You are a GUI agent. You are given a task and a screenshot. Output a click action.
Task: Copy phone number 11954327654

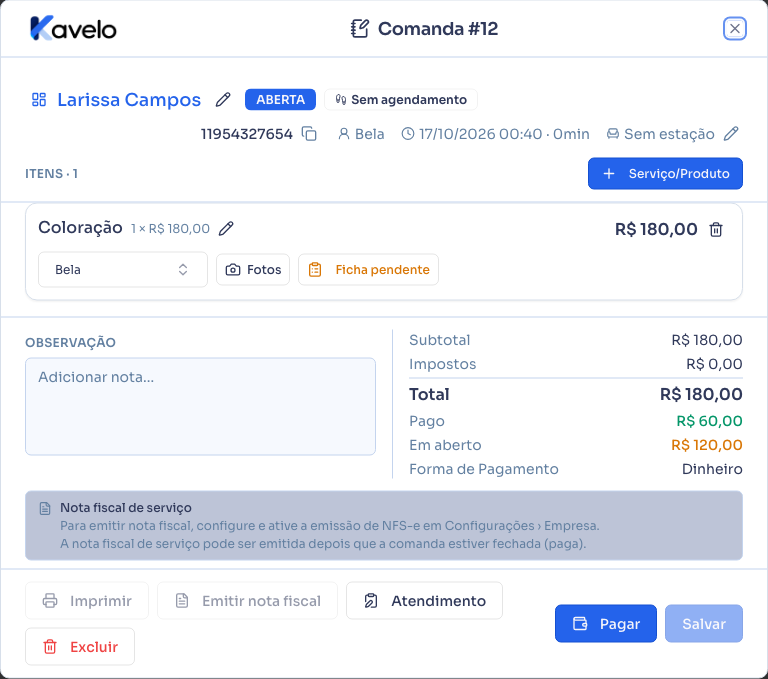[x=309, y=134]
